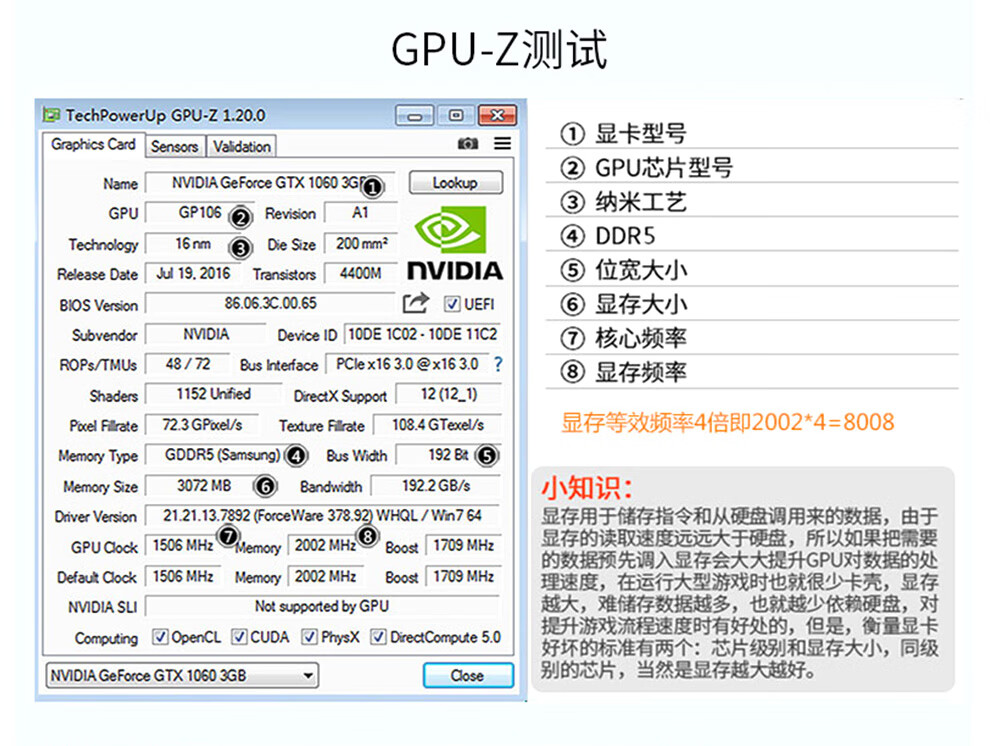The image size is (990, 746).
Task: Click the Bandwidth 192.2 GB/s field
Action: click(436, 486)
